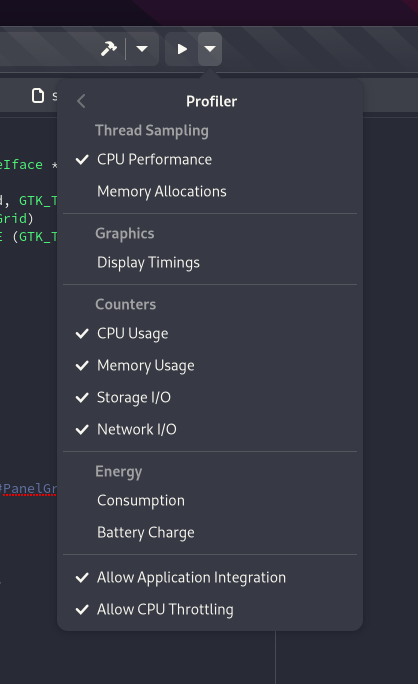The height and width of the screenshot is (684, 418).
Task: Click the PanelGr underlined code text
Action: [29, 489]
